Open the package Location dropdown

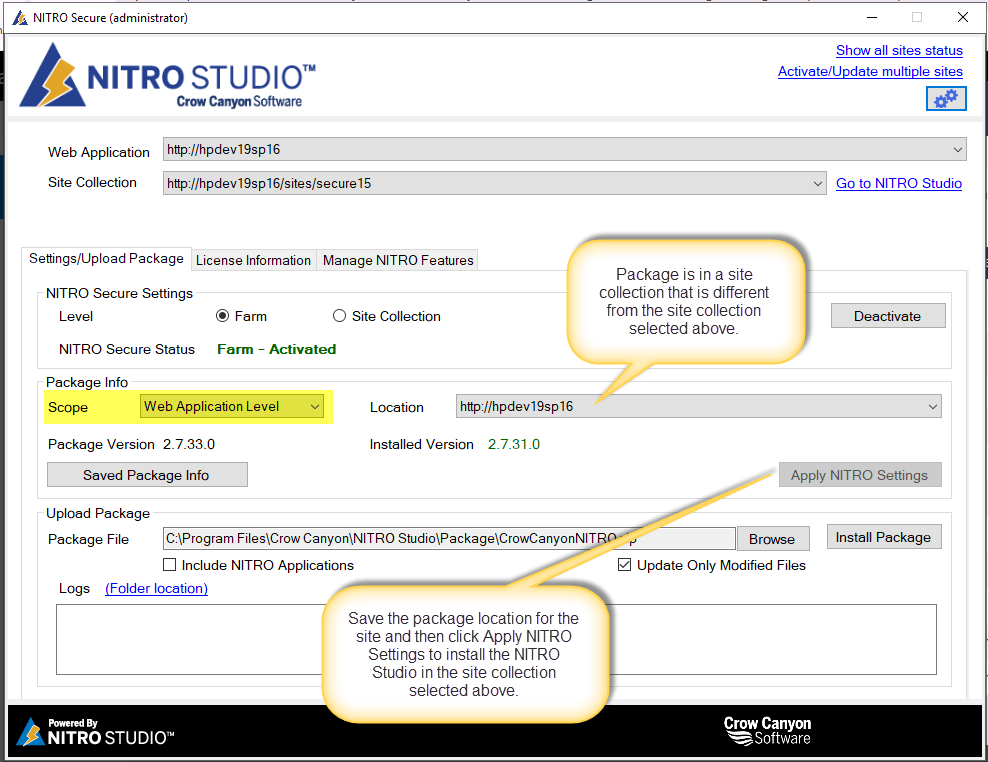(x=698, y=407)
